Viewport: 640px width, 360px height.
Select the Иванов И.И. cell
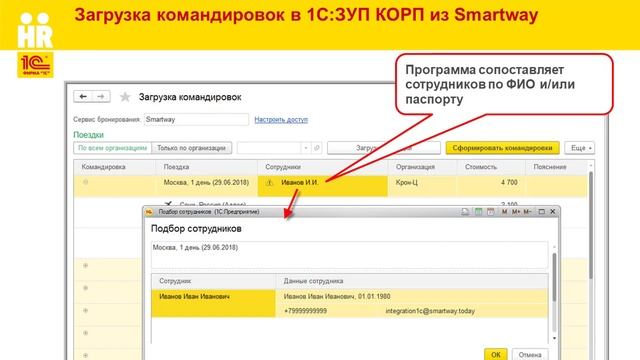click(x=323, y=186)
